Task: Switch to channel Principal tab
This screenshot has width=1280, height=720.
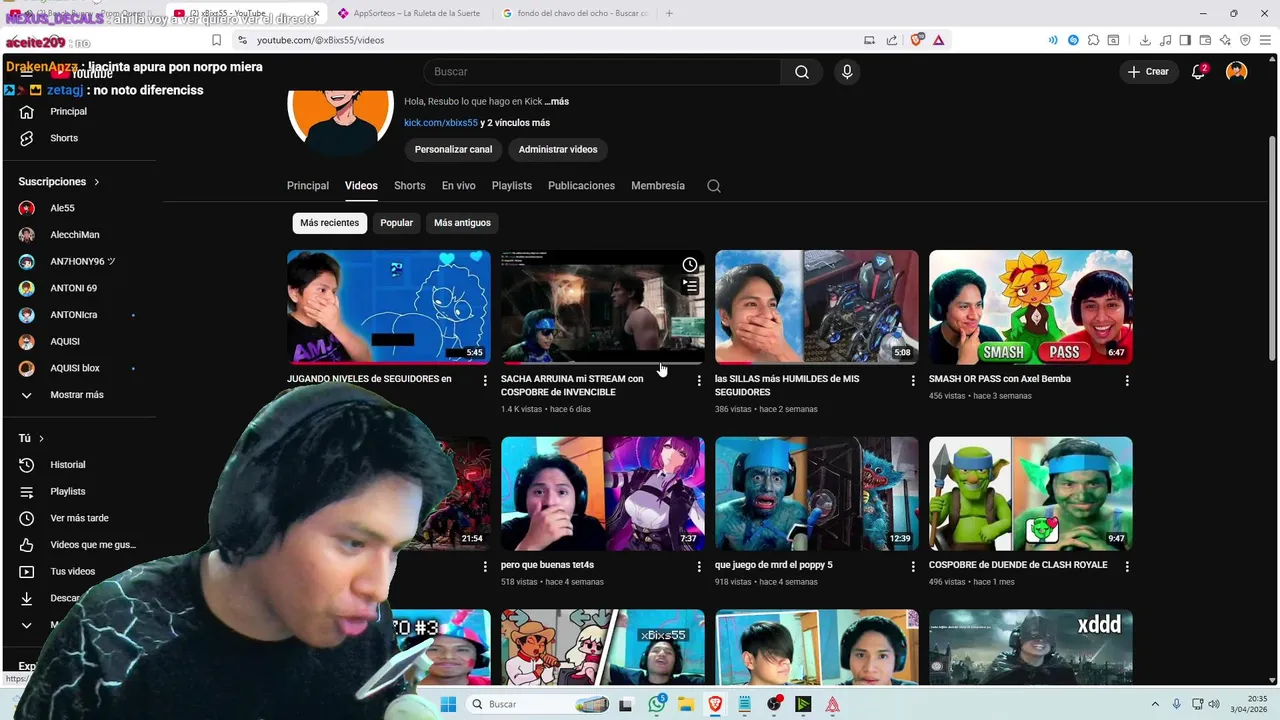Action: click(308, 186)
